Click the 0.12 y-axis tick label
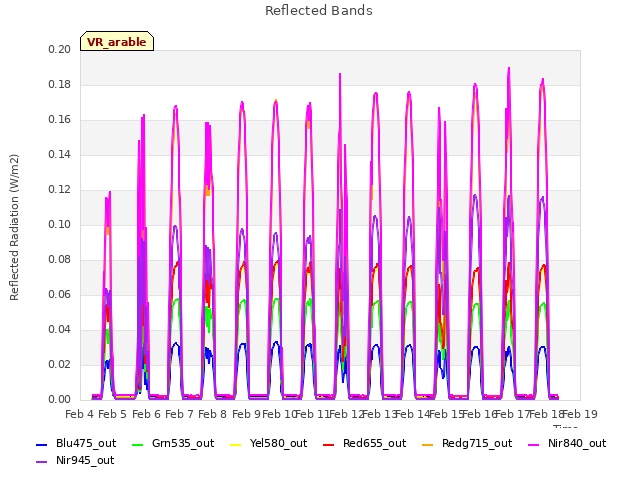This screenshot has height=480, width=640. coord(60,189)
